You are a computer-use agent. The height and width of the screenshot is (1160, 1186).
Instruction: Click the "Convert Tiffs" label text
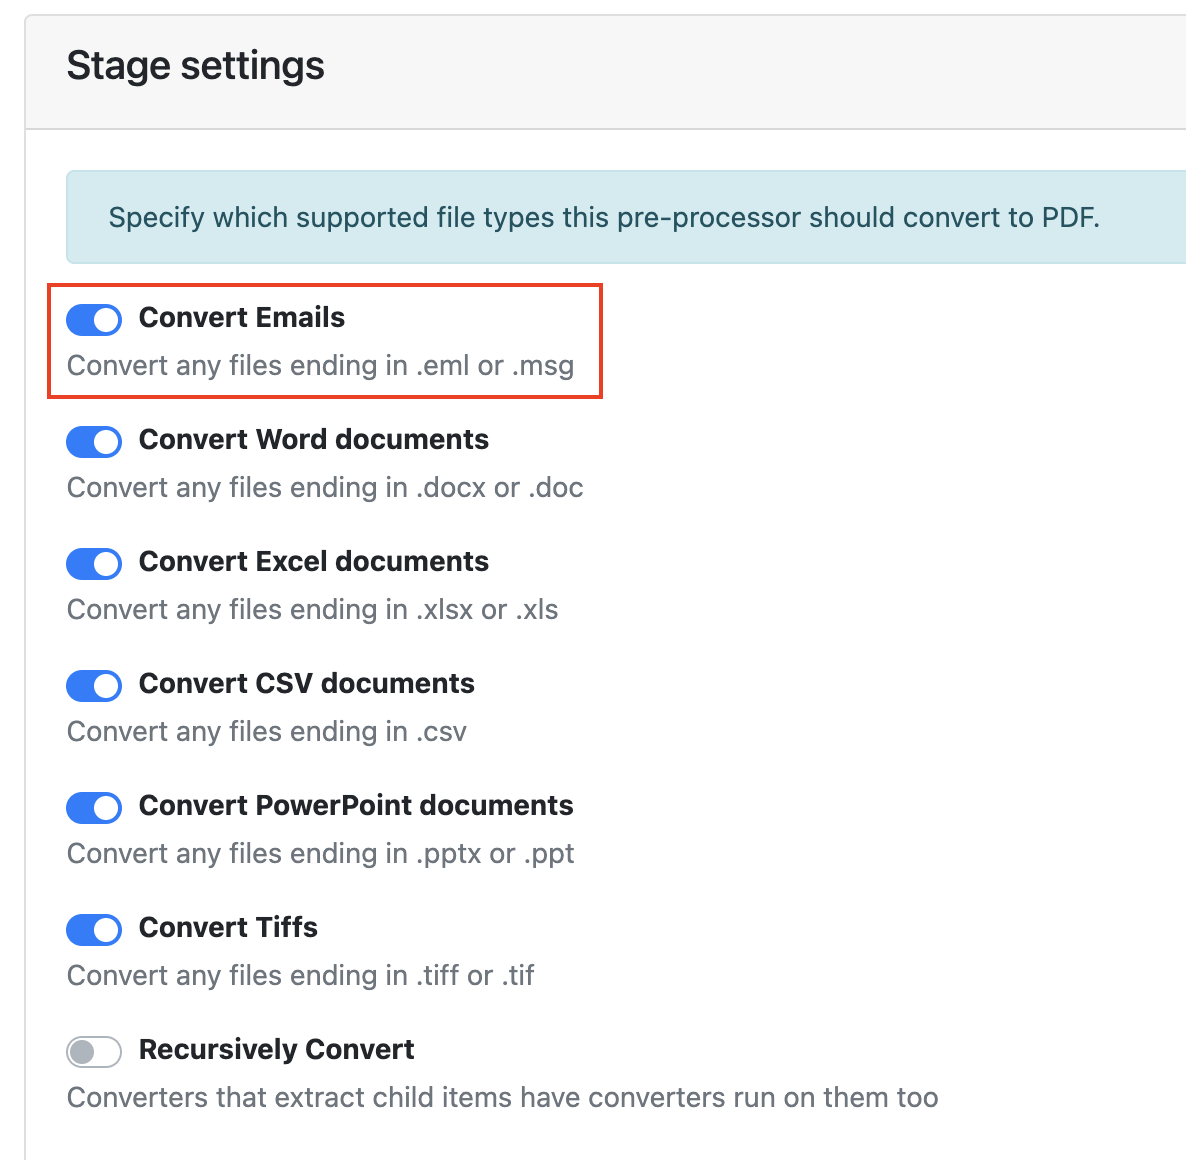(228, 928)
